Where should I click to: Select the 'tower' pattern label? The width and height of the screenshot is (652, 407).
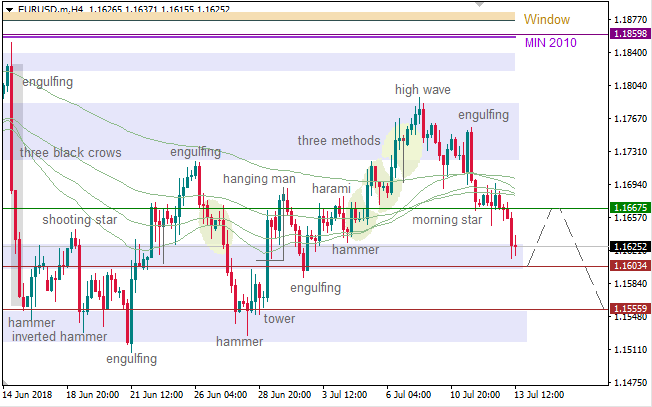pyautogui.click(x=279, y=319)
